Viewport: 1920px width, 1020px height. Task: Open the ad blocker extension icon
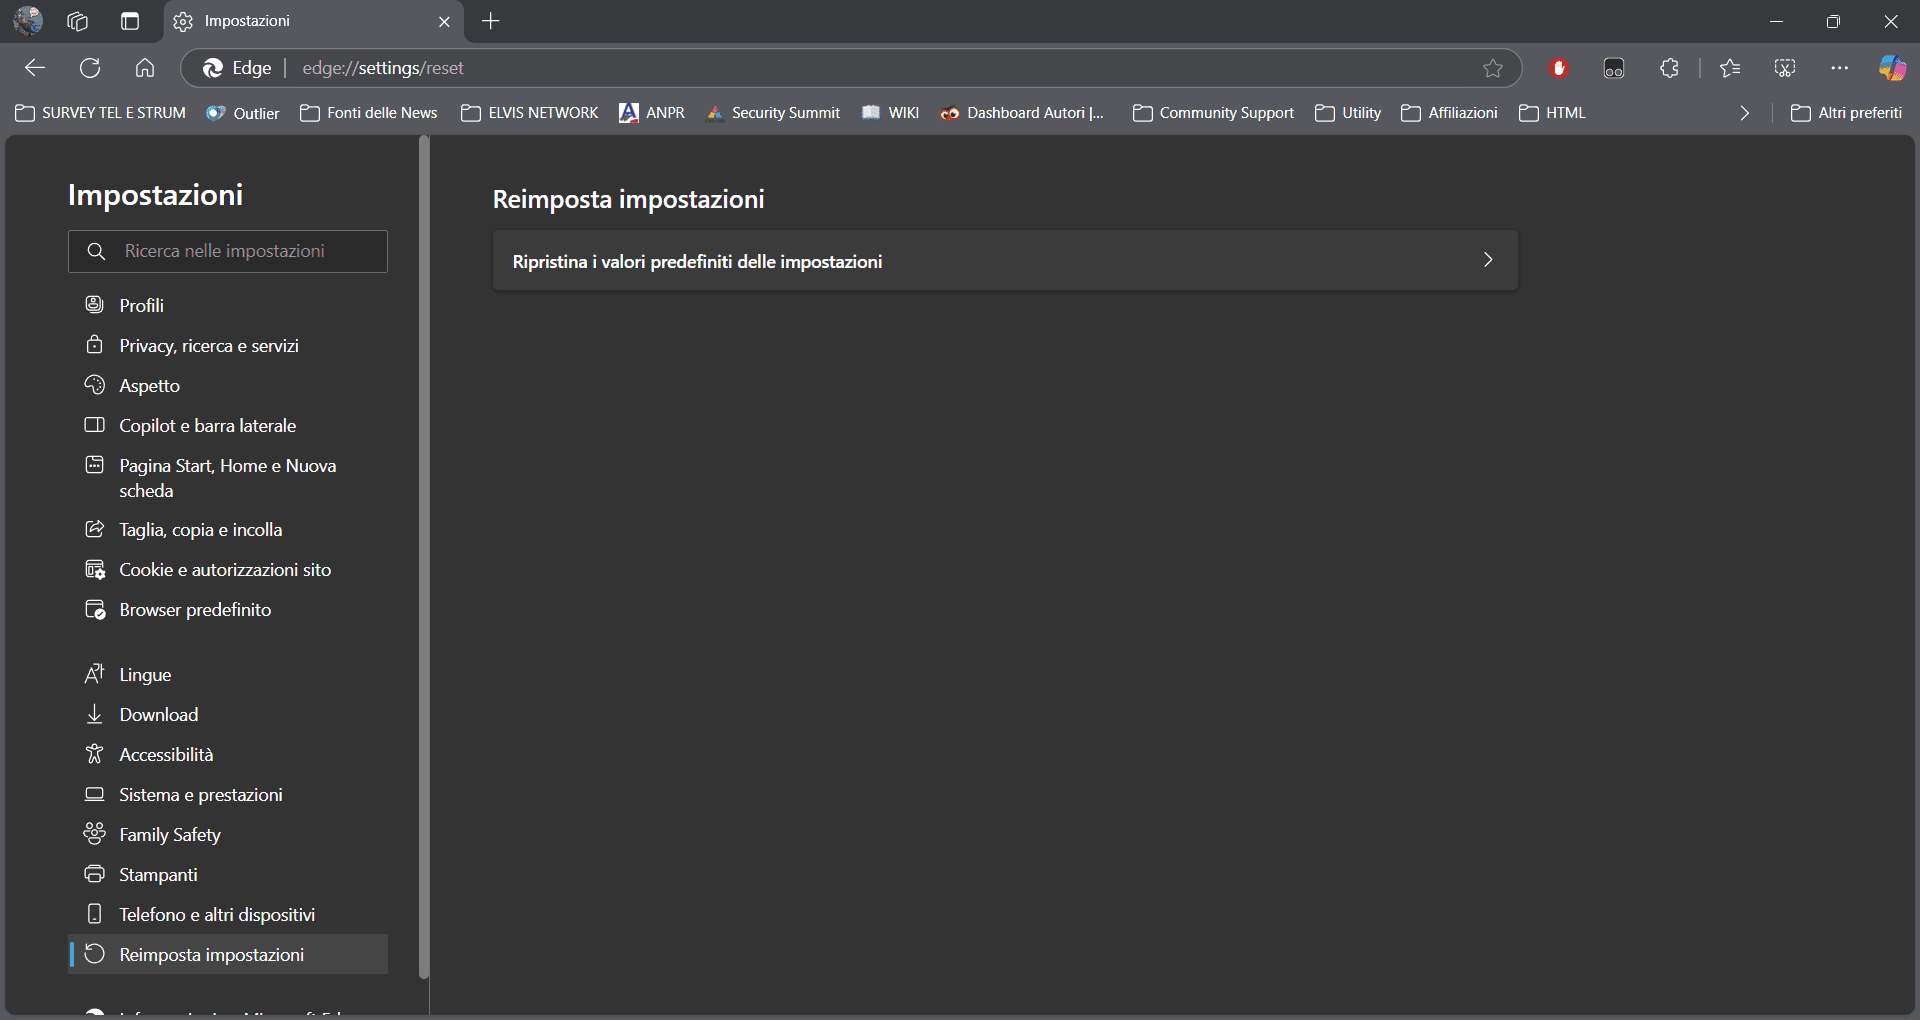coord(1559,68)
